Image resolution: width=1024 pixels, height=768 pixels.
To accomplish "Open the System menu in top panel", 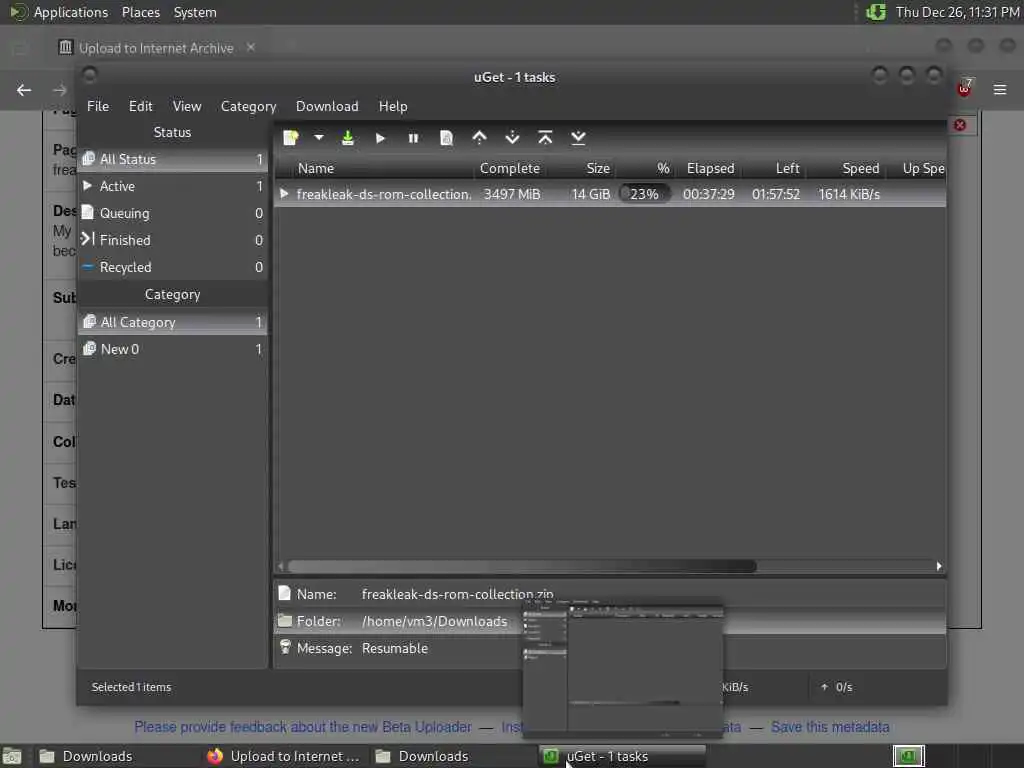I will pos(195,12).
